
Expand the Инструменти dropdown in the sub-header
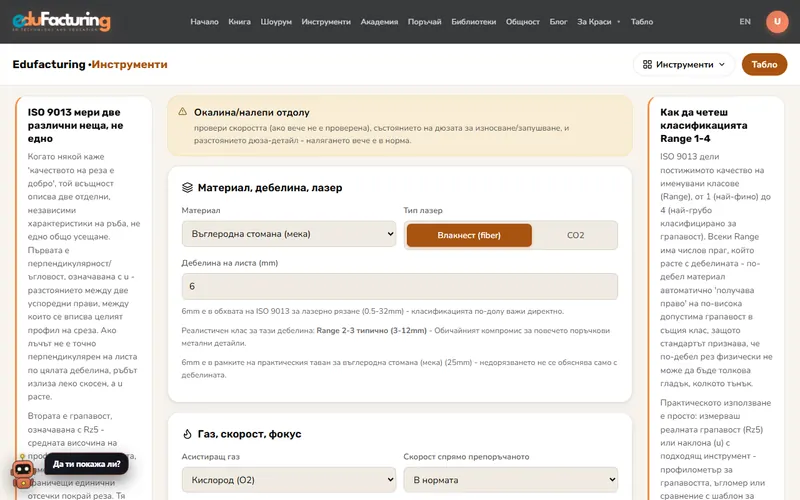point(684,65)
